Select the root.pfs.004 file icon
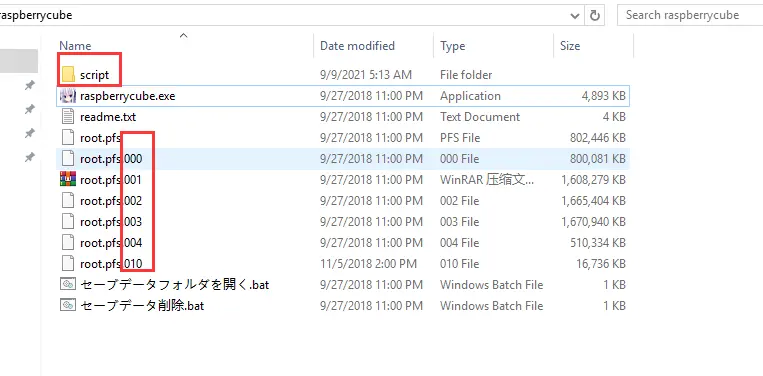Image resolution: width=763 pixels, height=376 pixels. [68, 242]
